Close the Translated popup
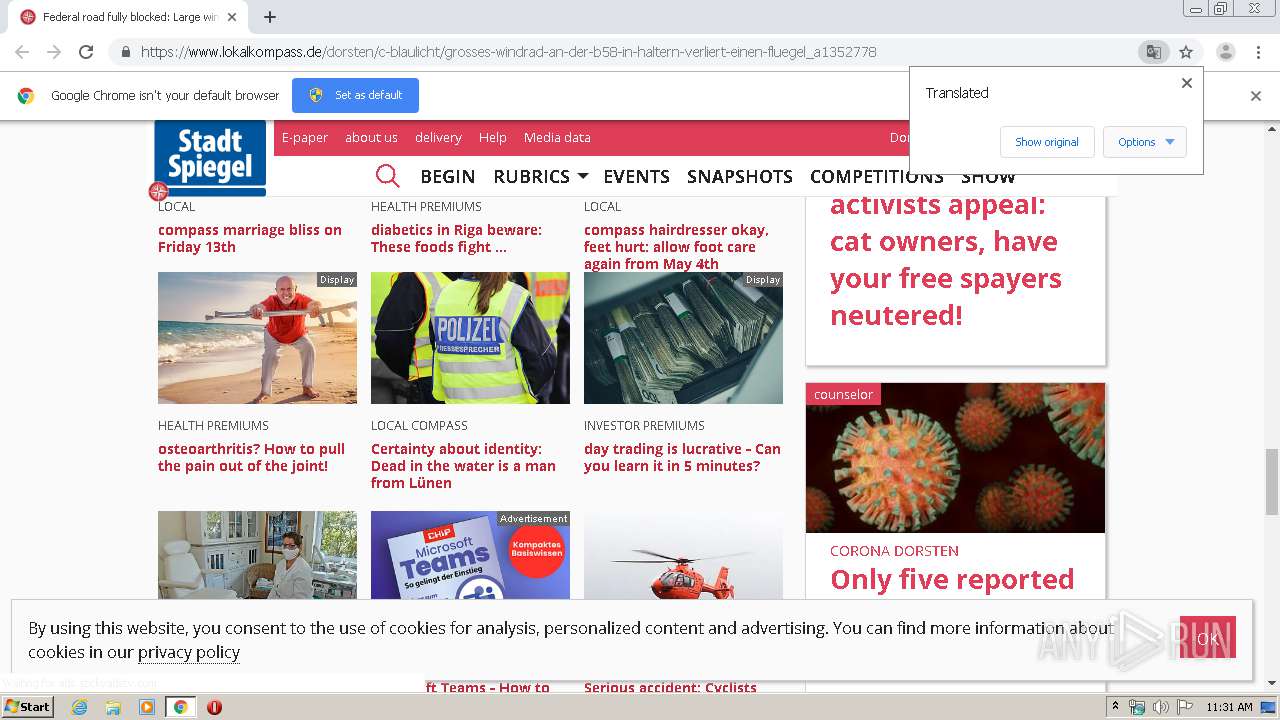The width and height of the screenshot is (1280, 720). tap(1187, 83)
